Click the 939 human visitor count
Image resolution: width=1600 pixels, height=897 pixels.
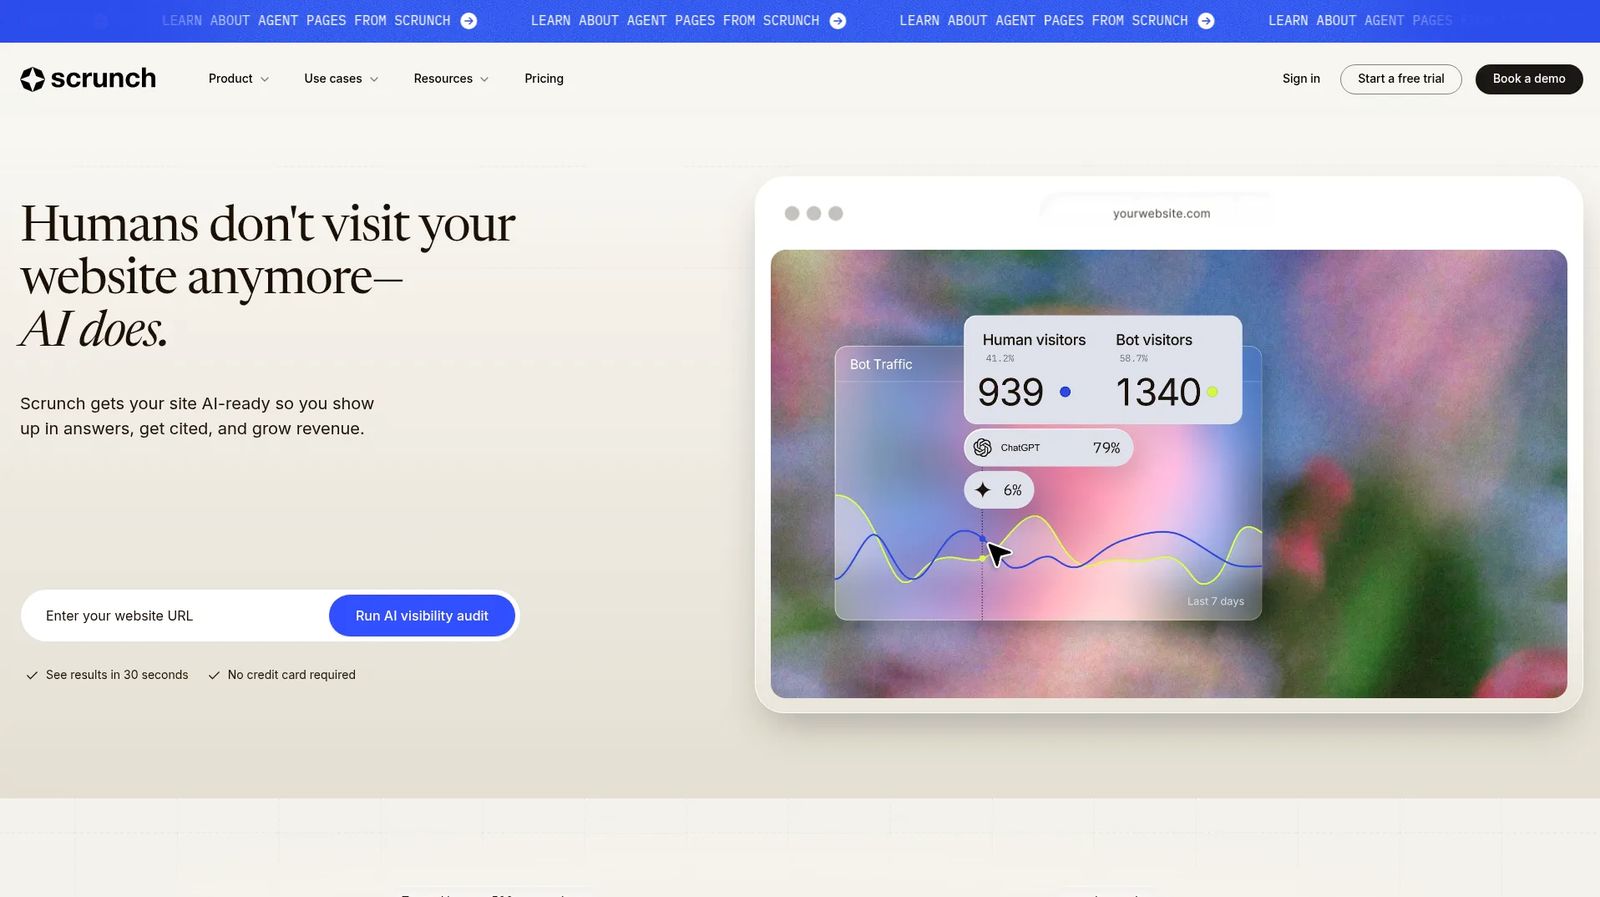tap(1010, 392)
